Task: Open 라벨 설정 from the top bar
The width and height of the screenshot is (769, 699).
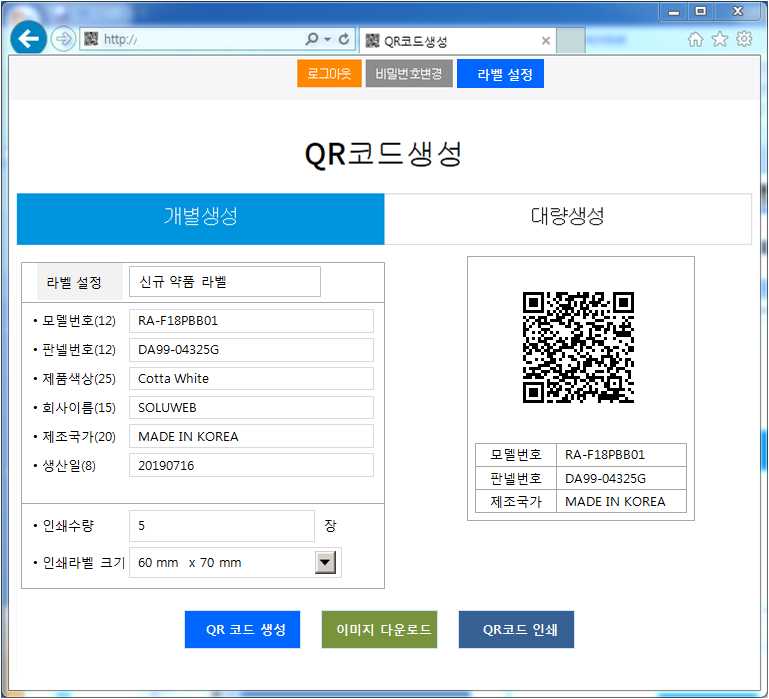Action: tap(500, 74)
